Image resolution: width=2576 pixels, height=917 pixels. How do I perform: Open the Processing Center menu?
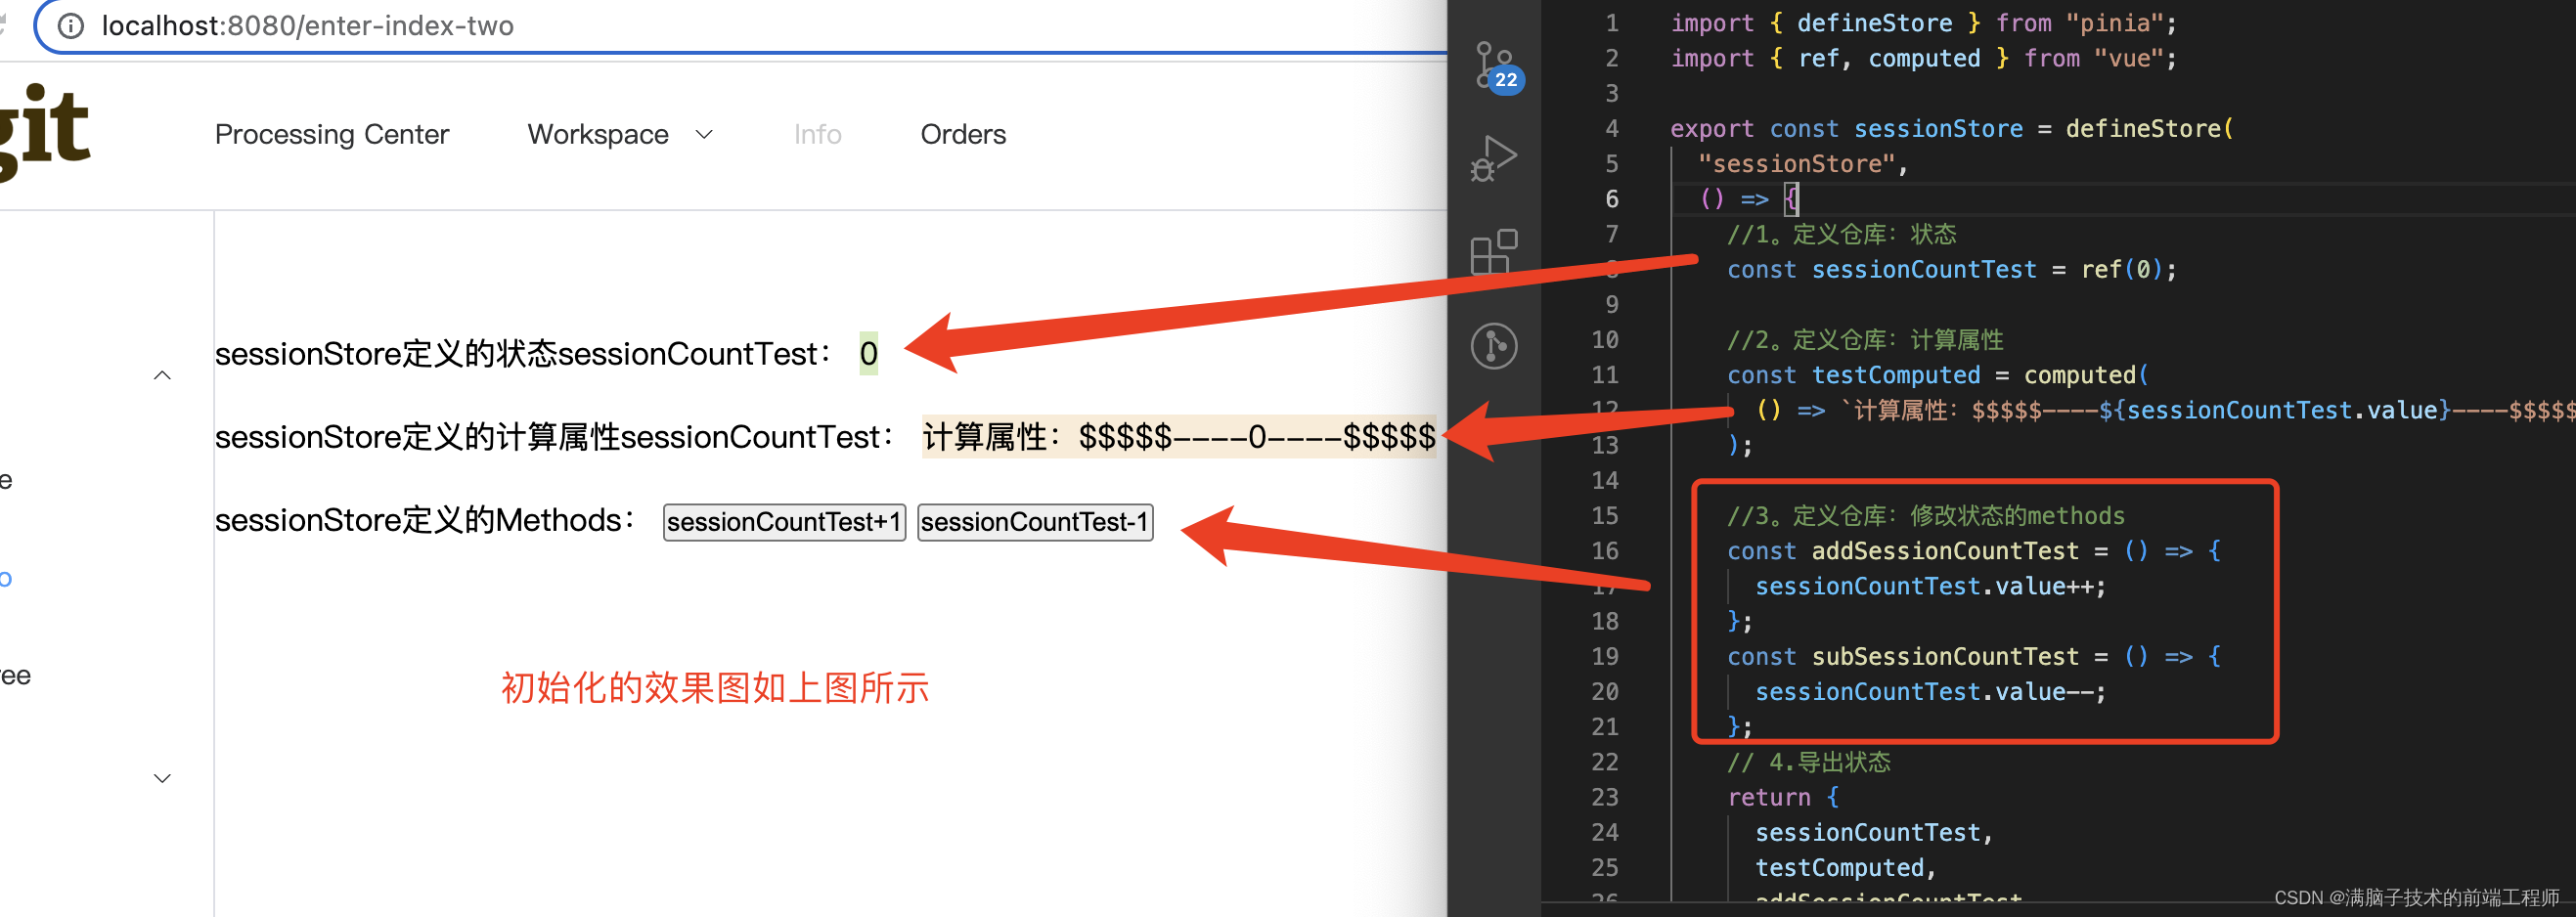click(332, 134)
